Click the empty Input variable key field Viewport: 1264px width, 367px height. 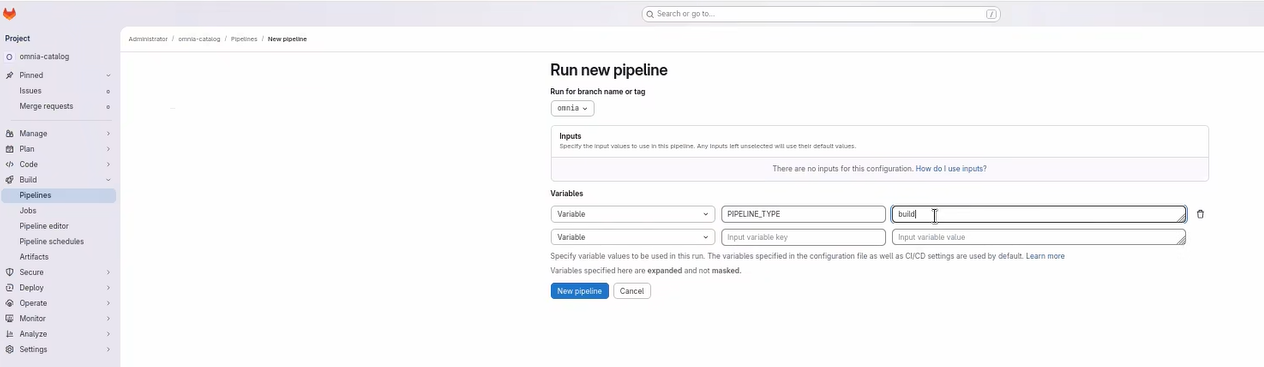pos(803,237)
